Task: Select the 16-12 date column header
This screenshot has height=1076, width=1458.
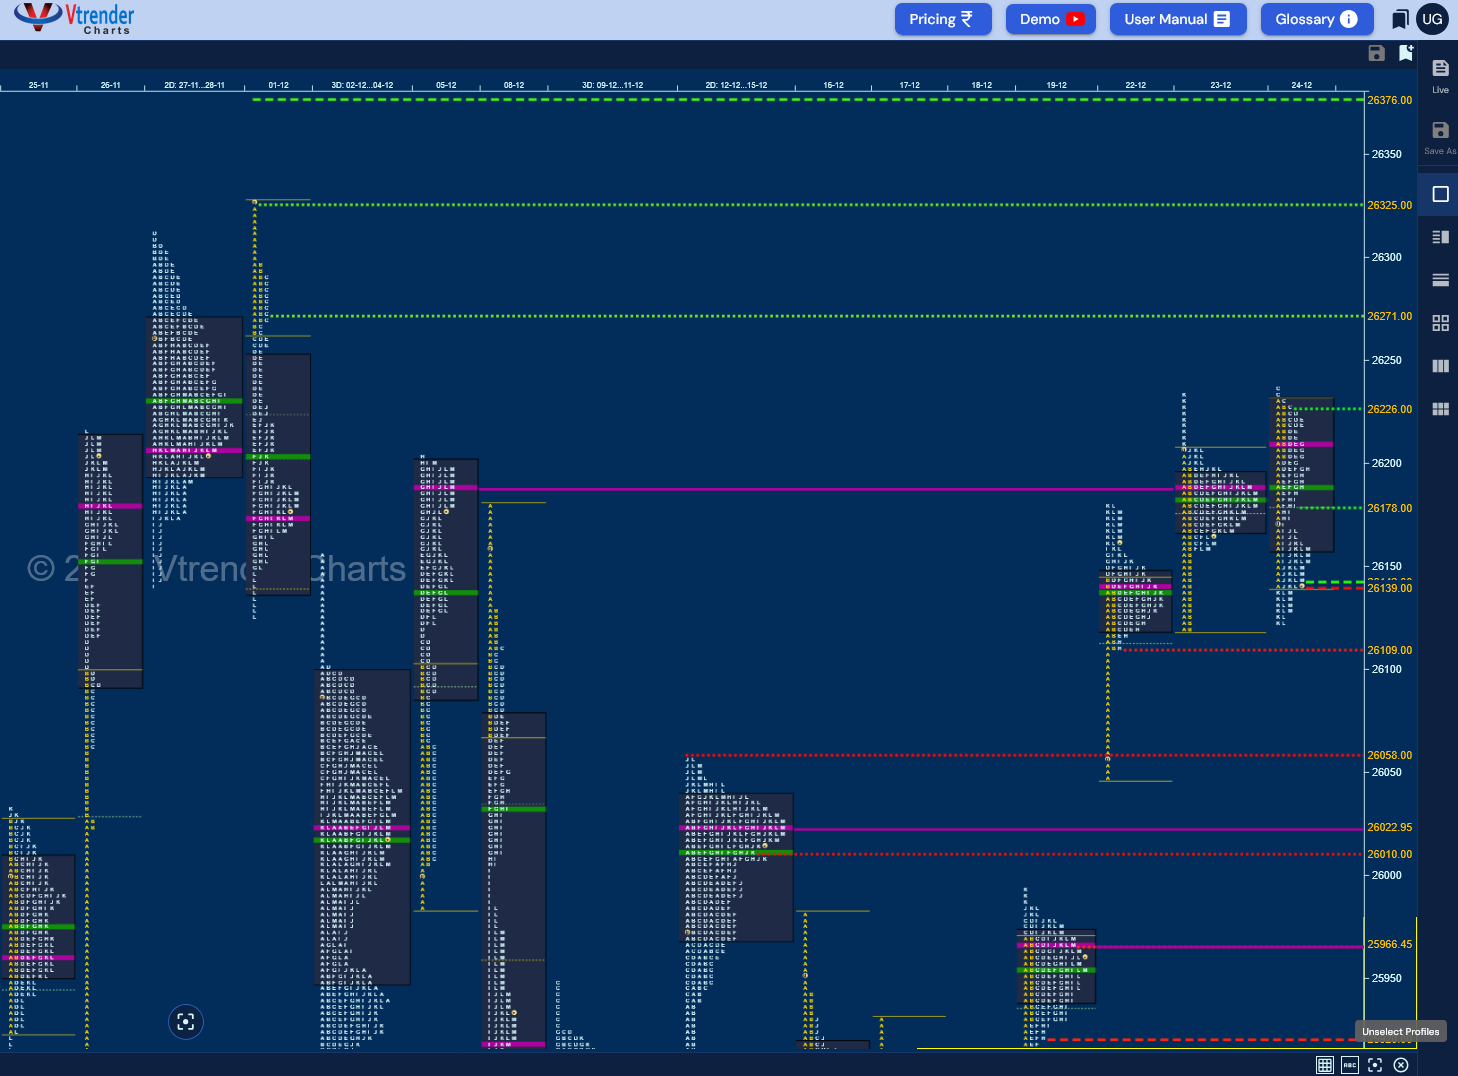Action: pos(833,85)
